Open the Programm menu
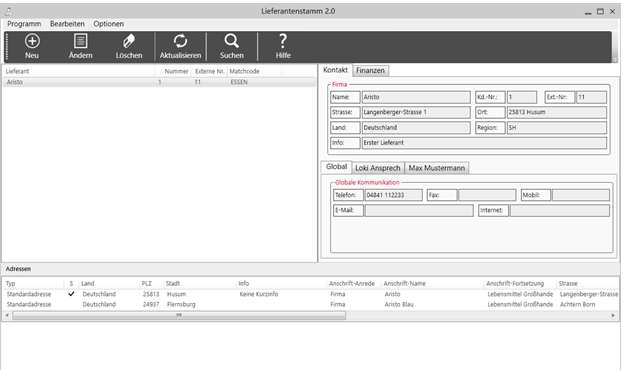Image resolution: width=621 pixels, height=370 pixels. pos(24,24)
